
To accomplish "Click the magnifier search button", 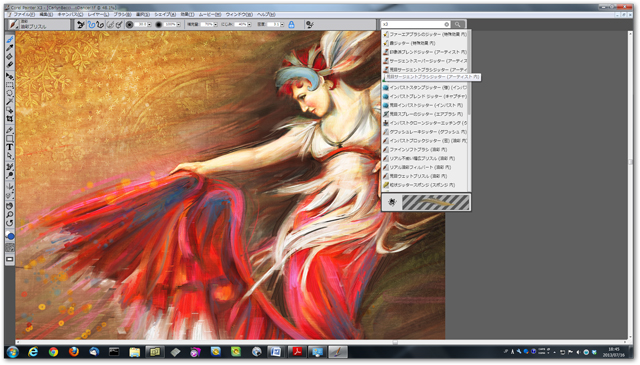I will tap(458, 24).
